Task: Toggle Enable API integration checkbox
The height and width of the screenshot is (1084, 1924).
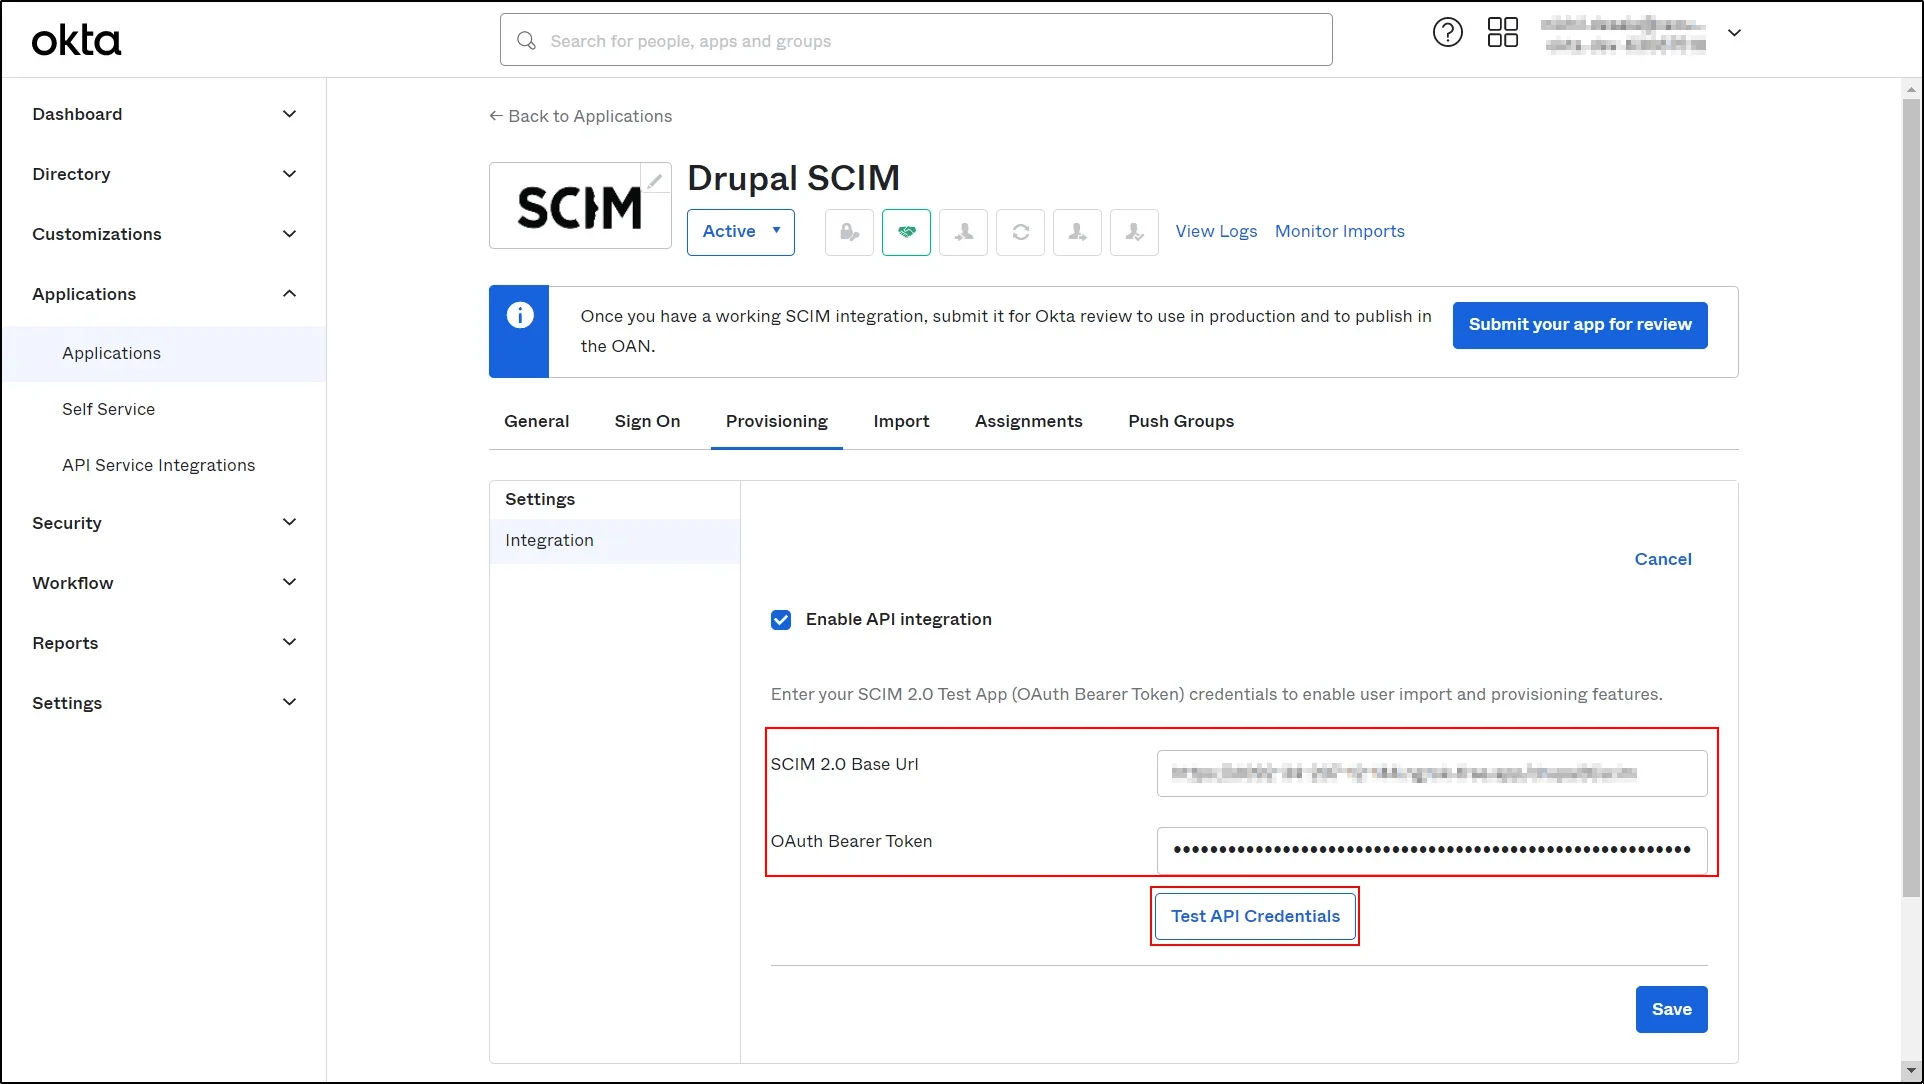Action: pos(781,620)
